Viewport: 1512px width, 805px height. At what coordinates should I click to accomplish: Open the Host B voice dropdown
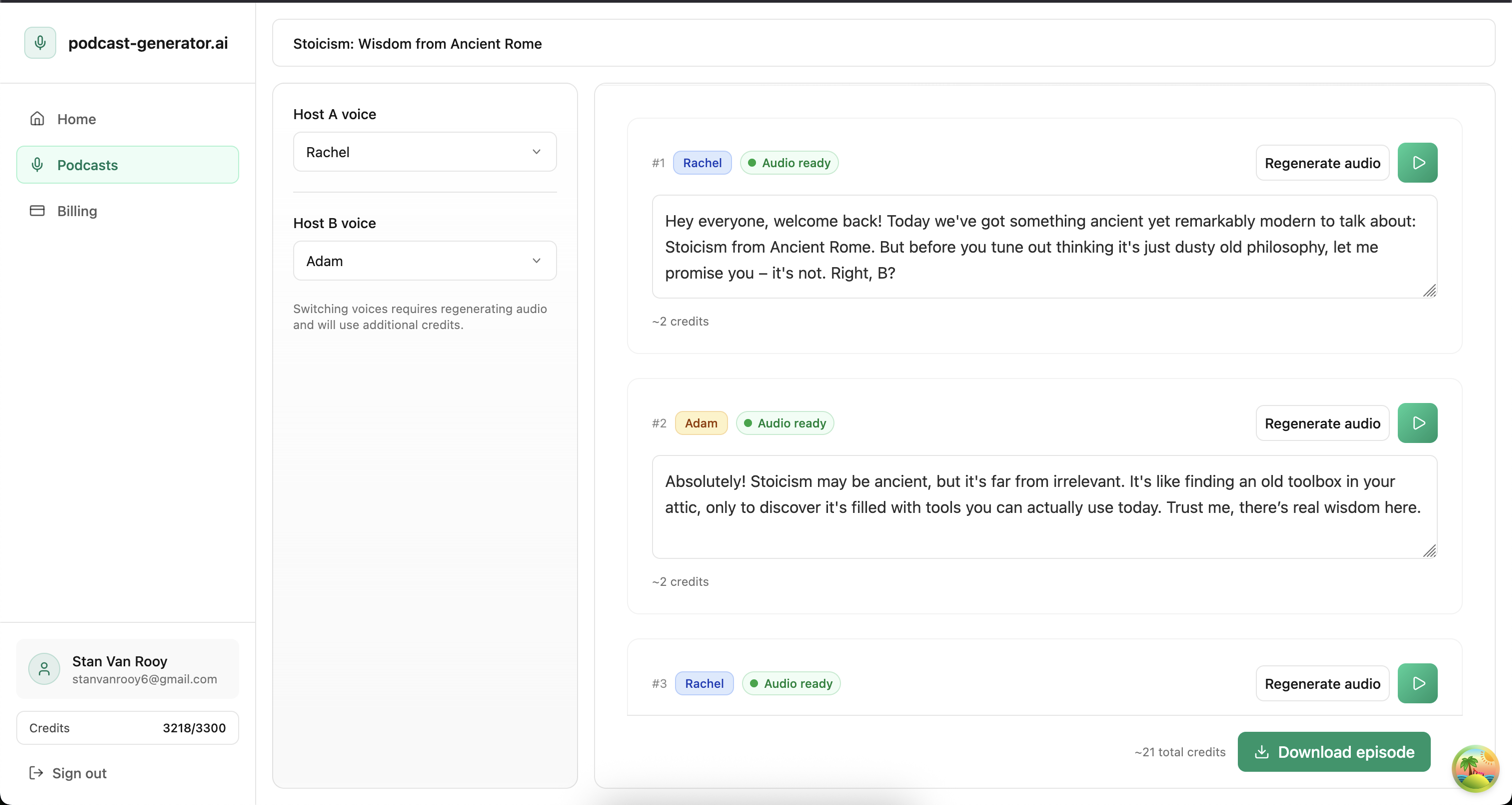424,261
